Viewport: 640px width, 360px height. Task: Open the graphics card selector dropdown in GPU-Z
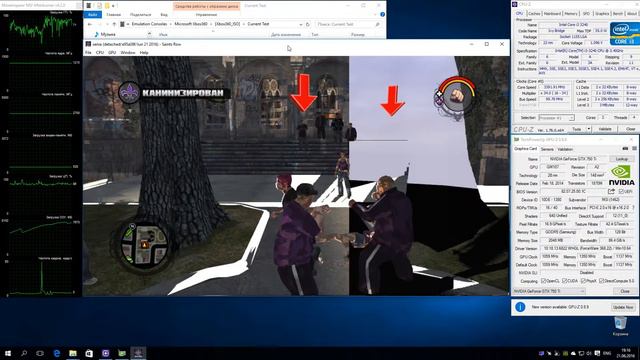pyautogui.click(x=549, y=291)
